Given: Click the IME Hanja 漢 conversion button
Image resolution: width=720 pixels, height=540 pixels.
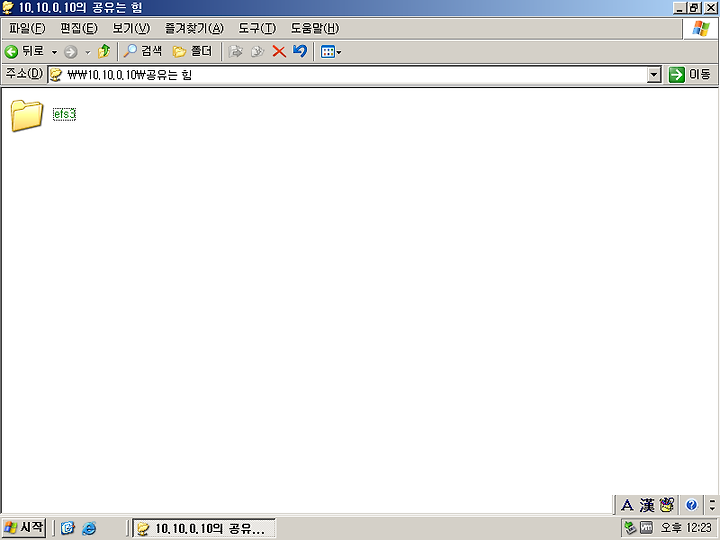Looking at the screenshot, I should pos(647,505).
